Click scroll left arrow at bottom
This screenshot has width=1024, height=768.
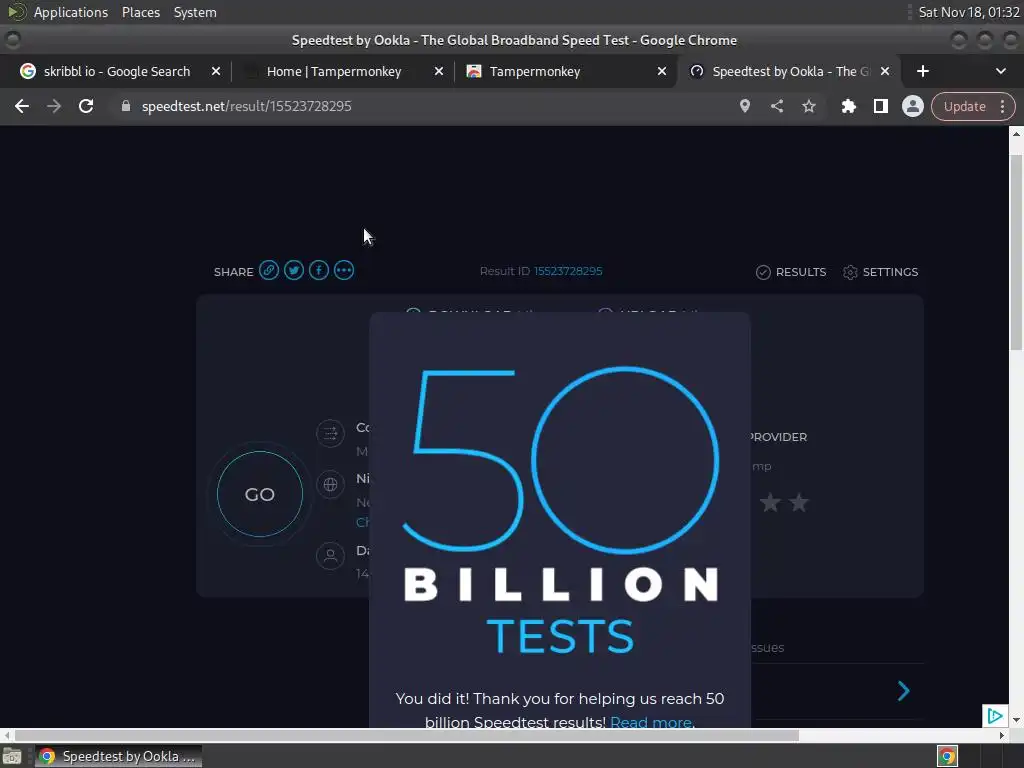7,735
